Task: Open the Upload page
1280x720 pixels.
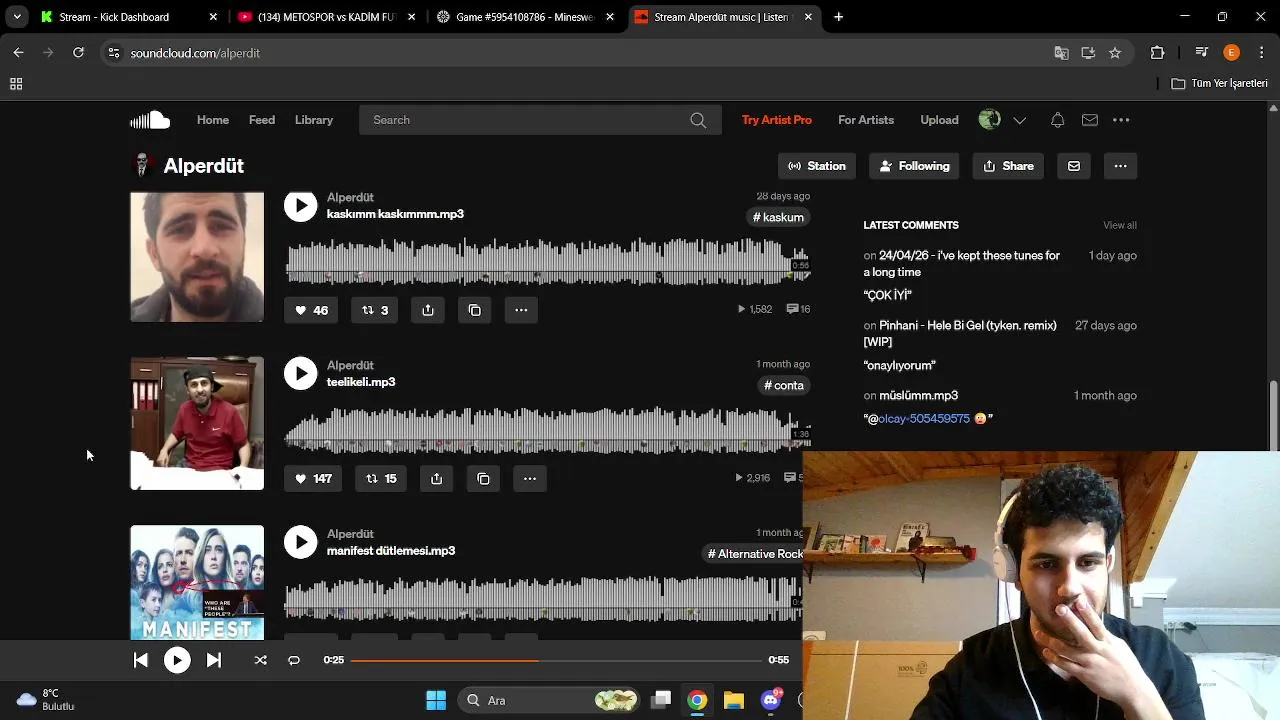Action: click(x=939, y=120)
